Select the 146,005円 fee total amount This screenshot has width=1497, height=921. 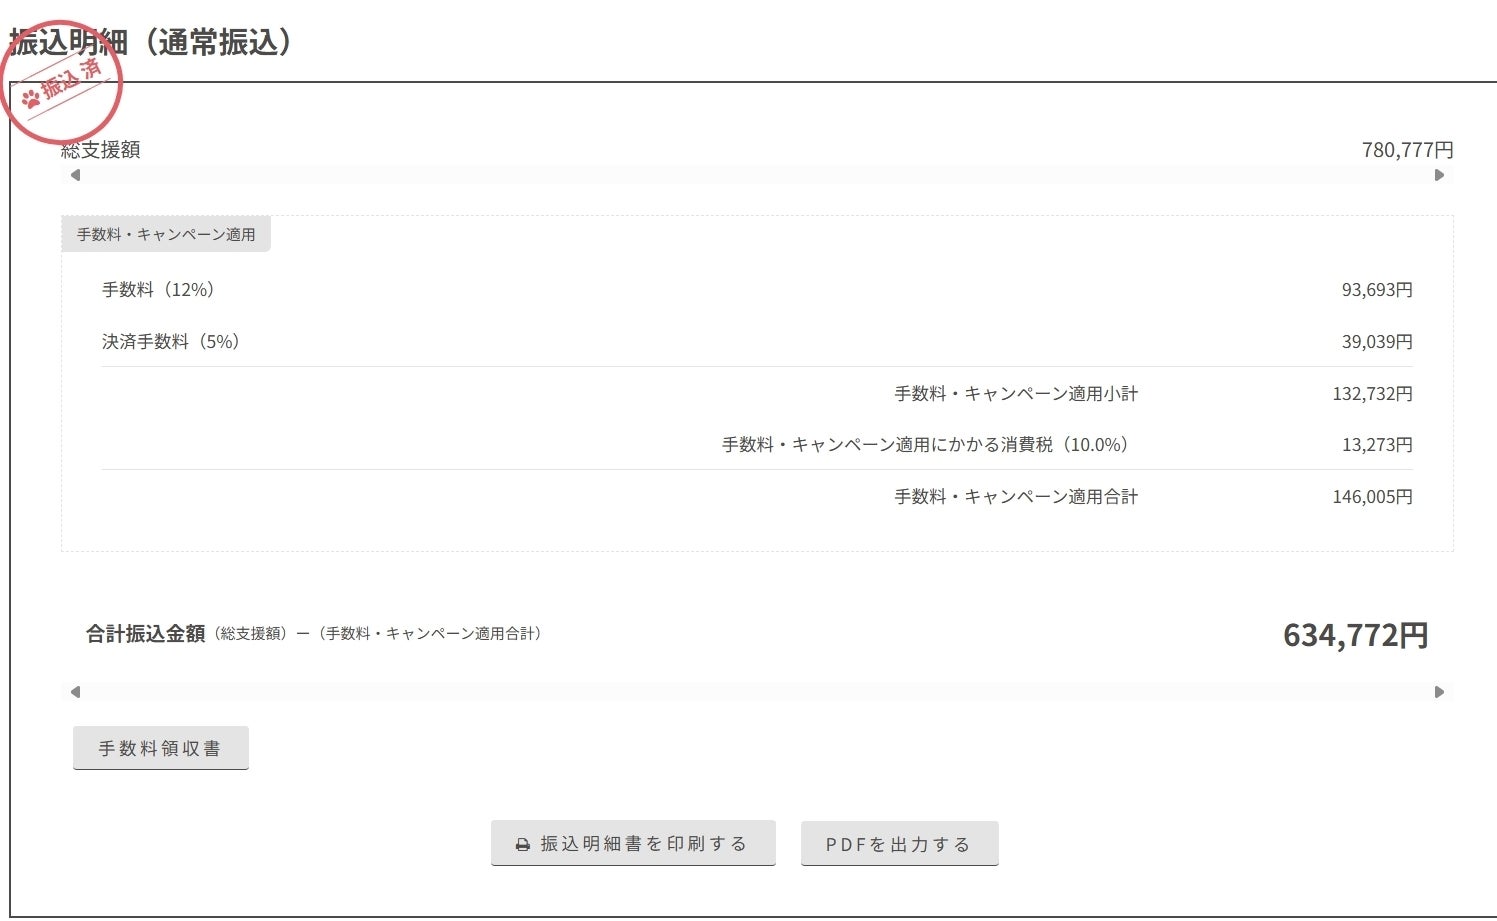coord(1372,497)
